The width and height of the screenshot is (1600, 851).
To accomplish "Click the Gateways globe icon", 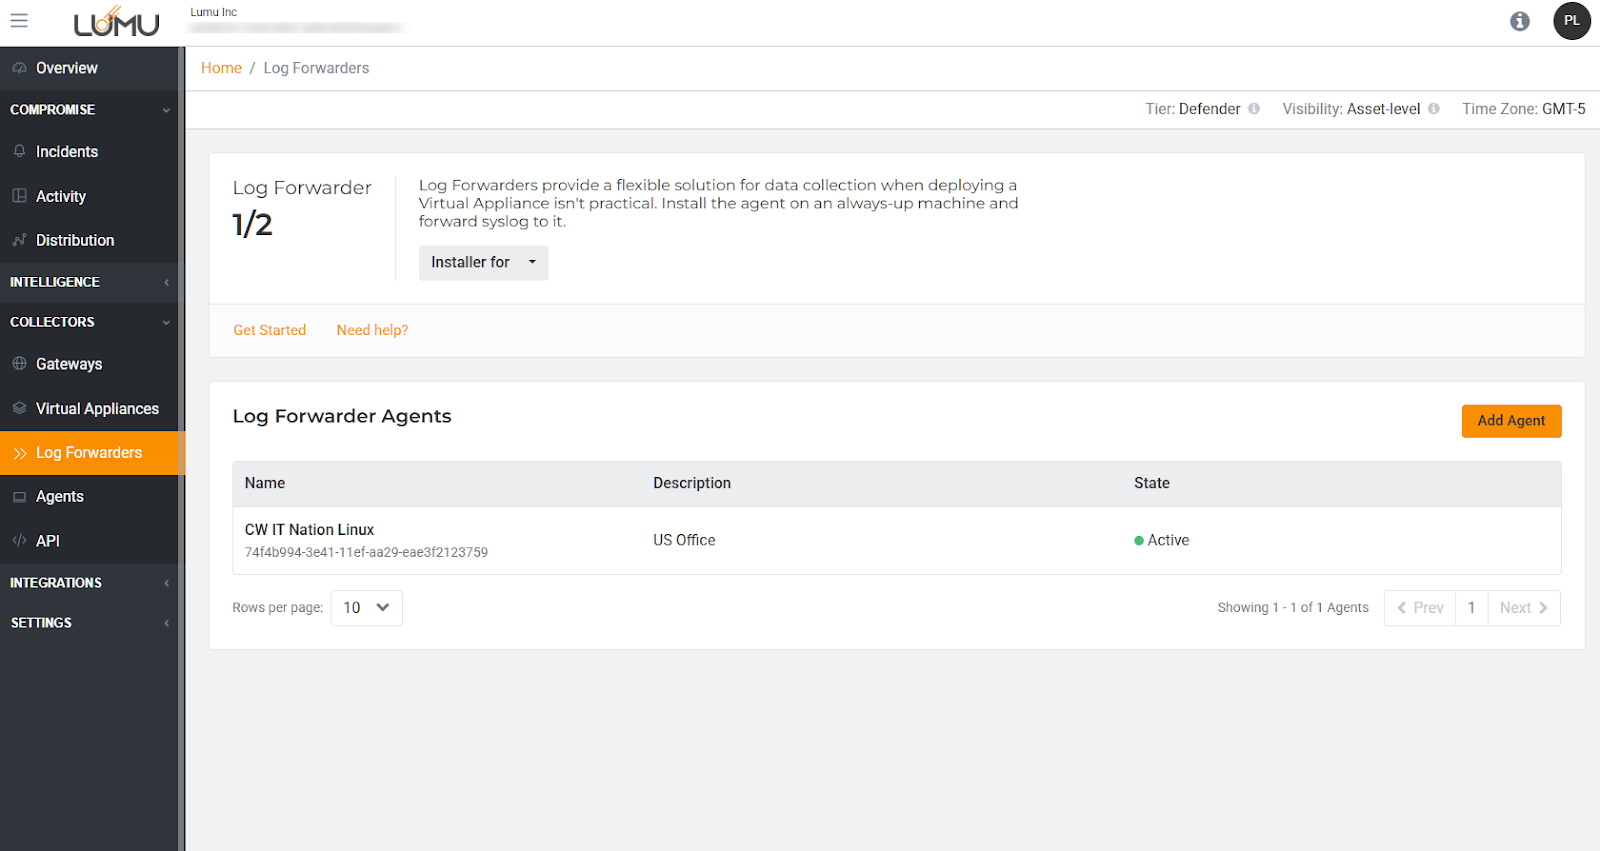I will coord(19,364).
